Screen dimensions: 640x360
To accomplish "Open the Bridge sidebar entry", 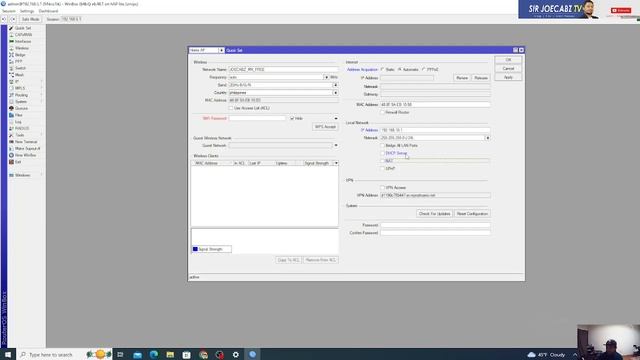I will [x=20, y=55].
